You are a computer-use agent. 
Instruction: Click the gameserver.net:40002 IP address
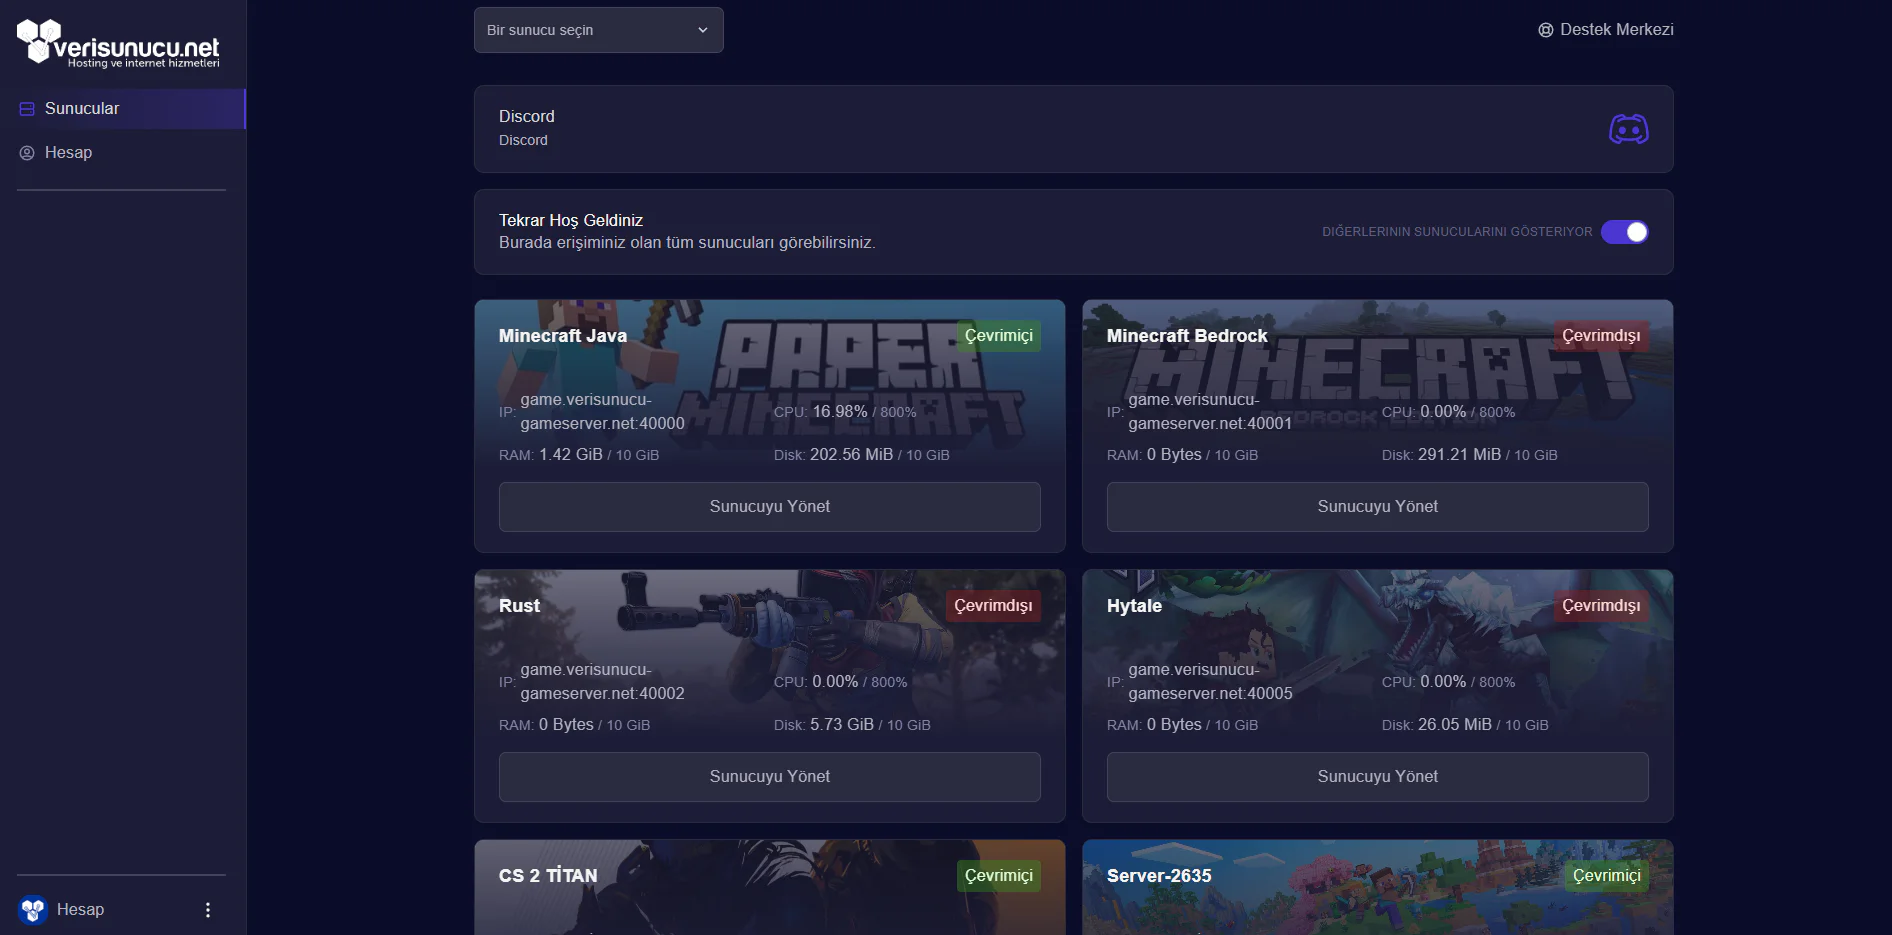coord(602,682)
